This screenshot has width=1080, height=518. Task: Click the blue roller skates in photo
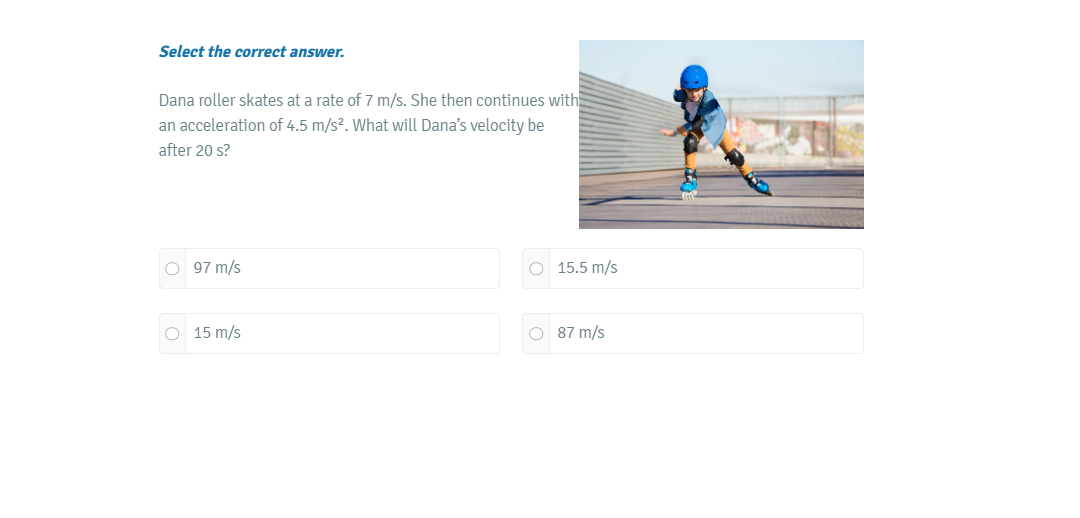723,185
